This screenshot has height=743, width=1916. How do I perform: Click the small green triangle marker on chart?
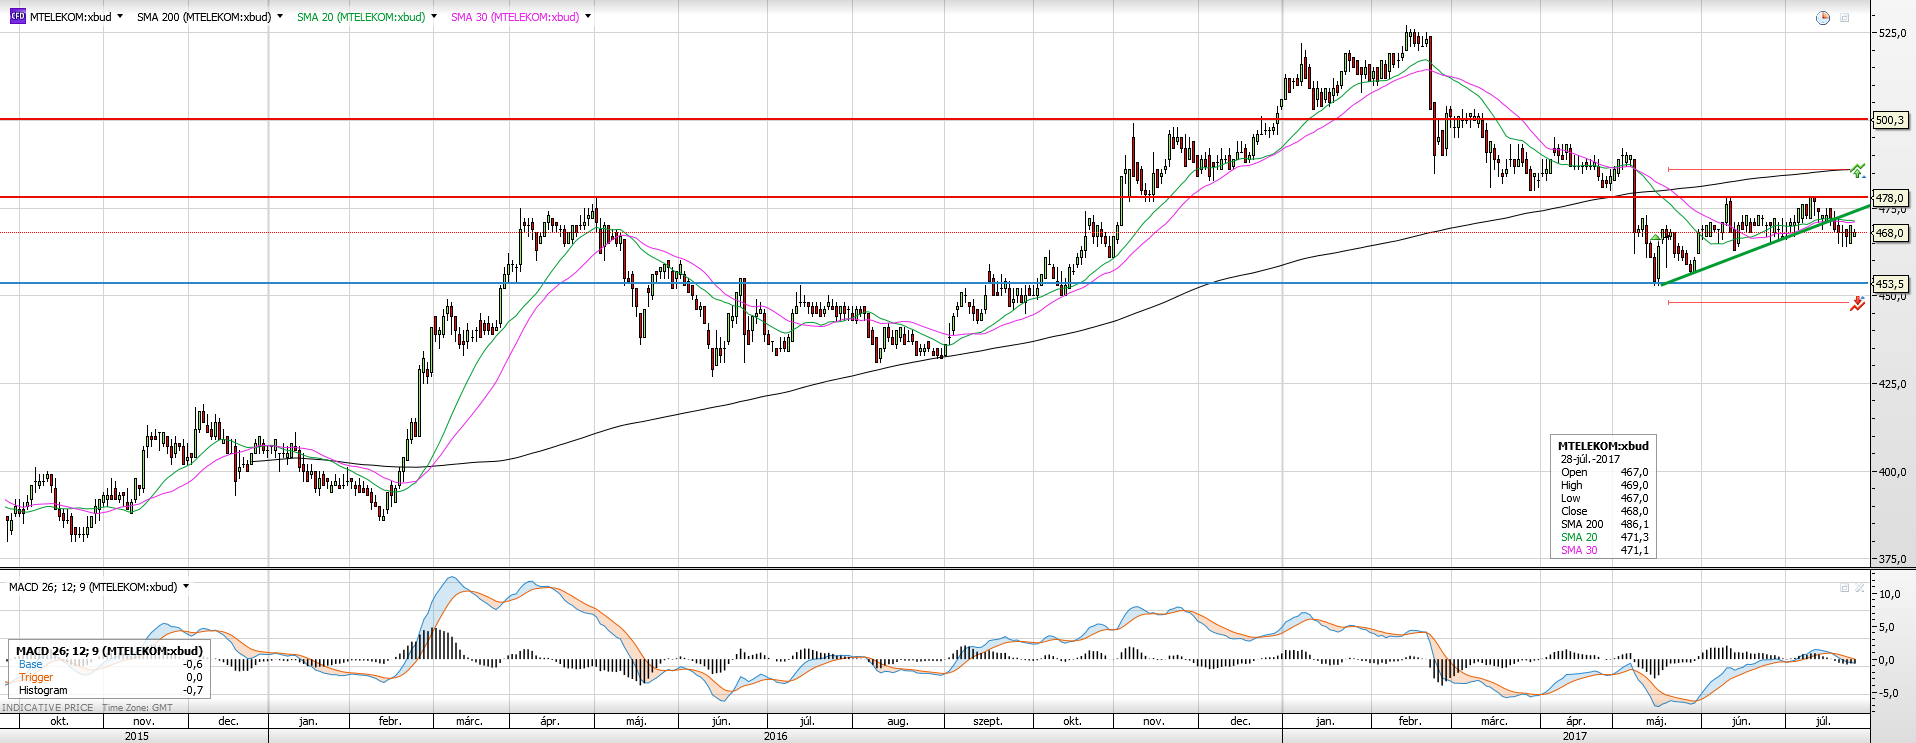(1655, 237)
